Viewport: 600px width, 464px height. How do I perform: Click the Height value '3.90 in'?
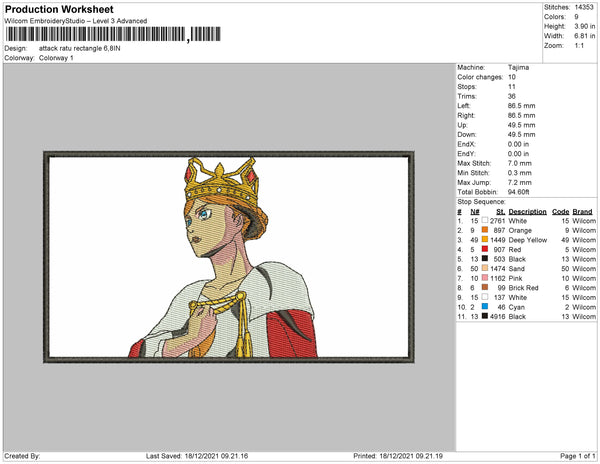585,26
